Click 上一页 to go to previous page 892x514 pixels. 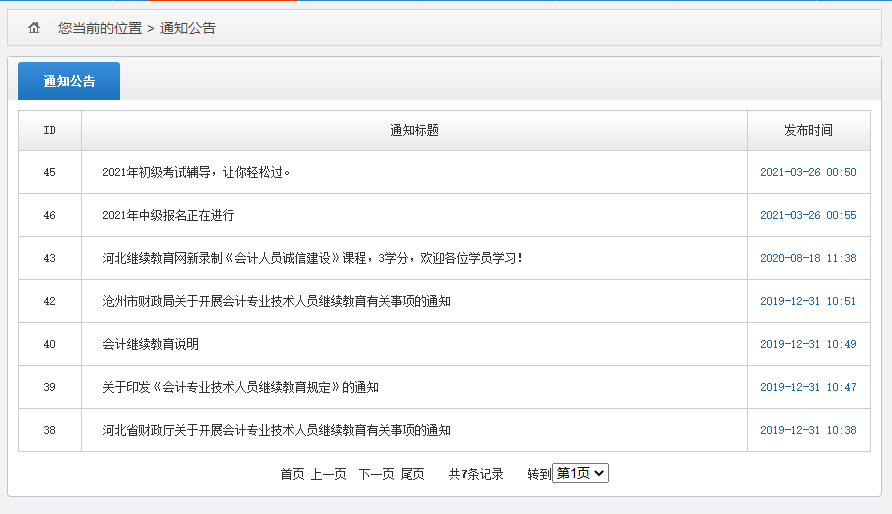(328, 474)
